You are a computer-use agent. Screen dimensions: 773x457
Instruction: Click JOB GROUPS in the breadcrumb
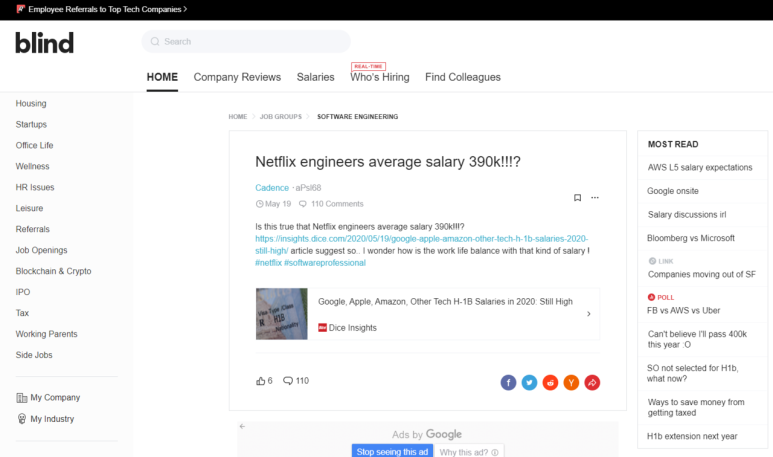coord(281,117)
